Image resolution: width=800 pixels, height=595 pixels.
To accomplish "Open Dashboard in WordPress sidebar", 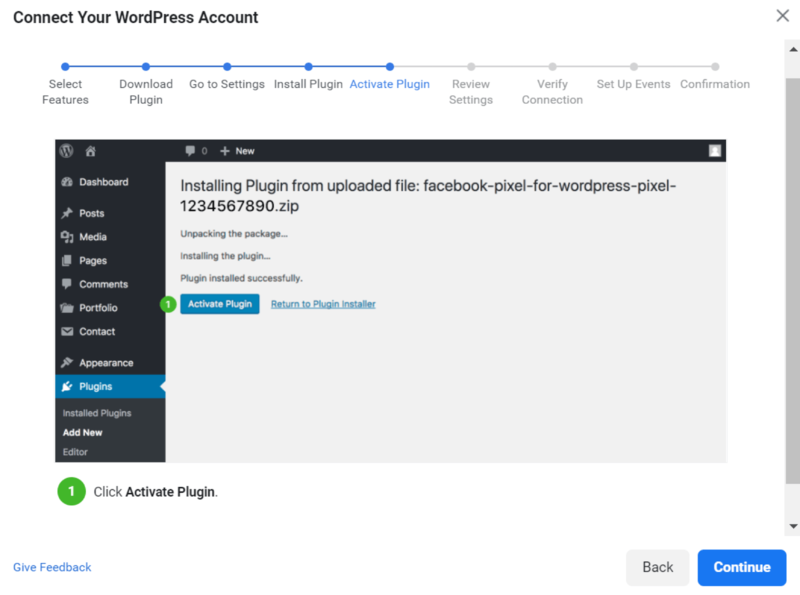I will [103, 182].
